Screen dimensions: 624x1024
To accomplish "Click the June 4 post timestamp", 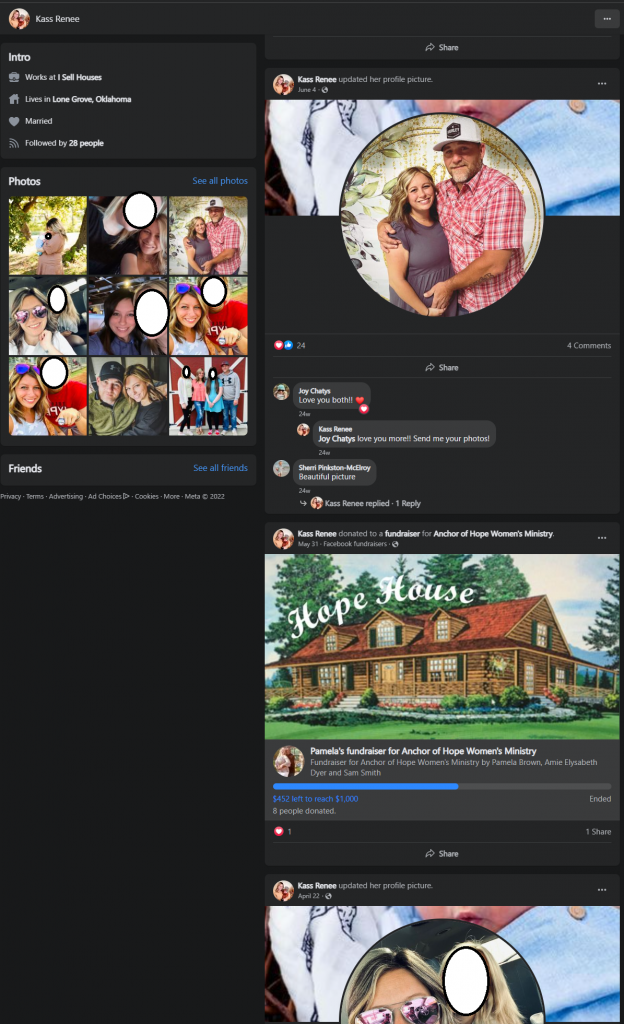I will tap(307, 90).
